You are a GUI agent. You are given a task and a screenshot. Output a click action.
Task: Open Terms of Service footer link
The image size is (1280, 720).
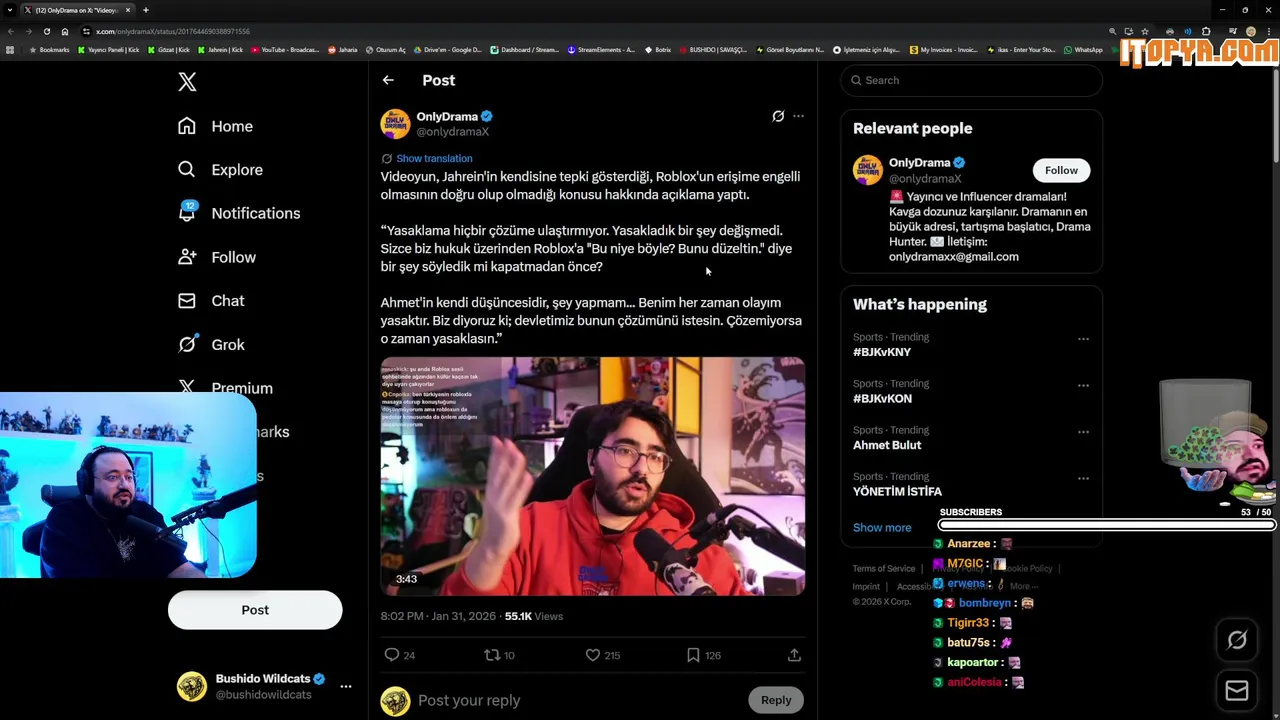(884, 568)
